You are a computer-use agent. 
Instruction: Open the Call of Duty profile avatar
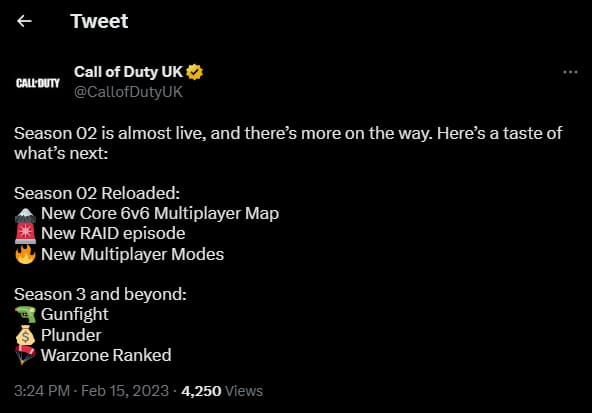(x=38, y=82)
